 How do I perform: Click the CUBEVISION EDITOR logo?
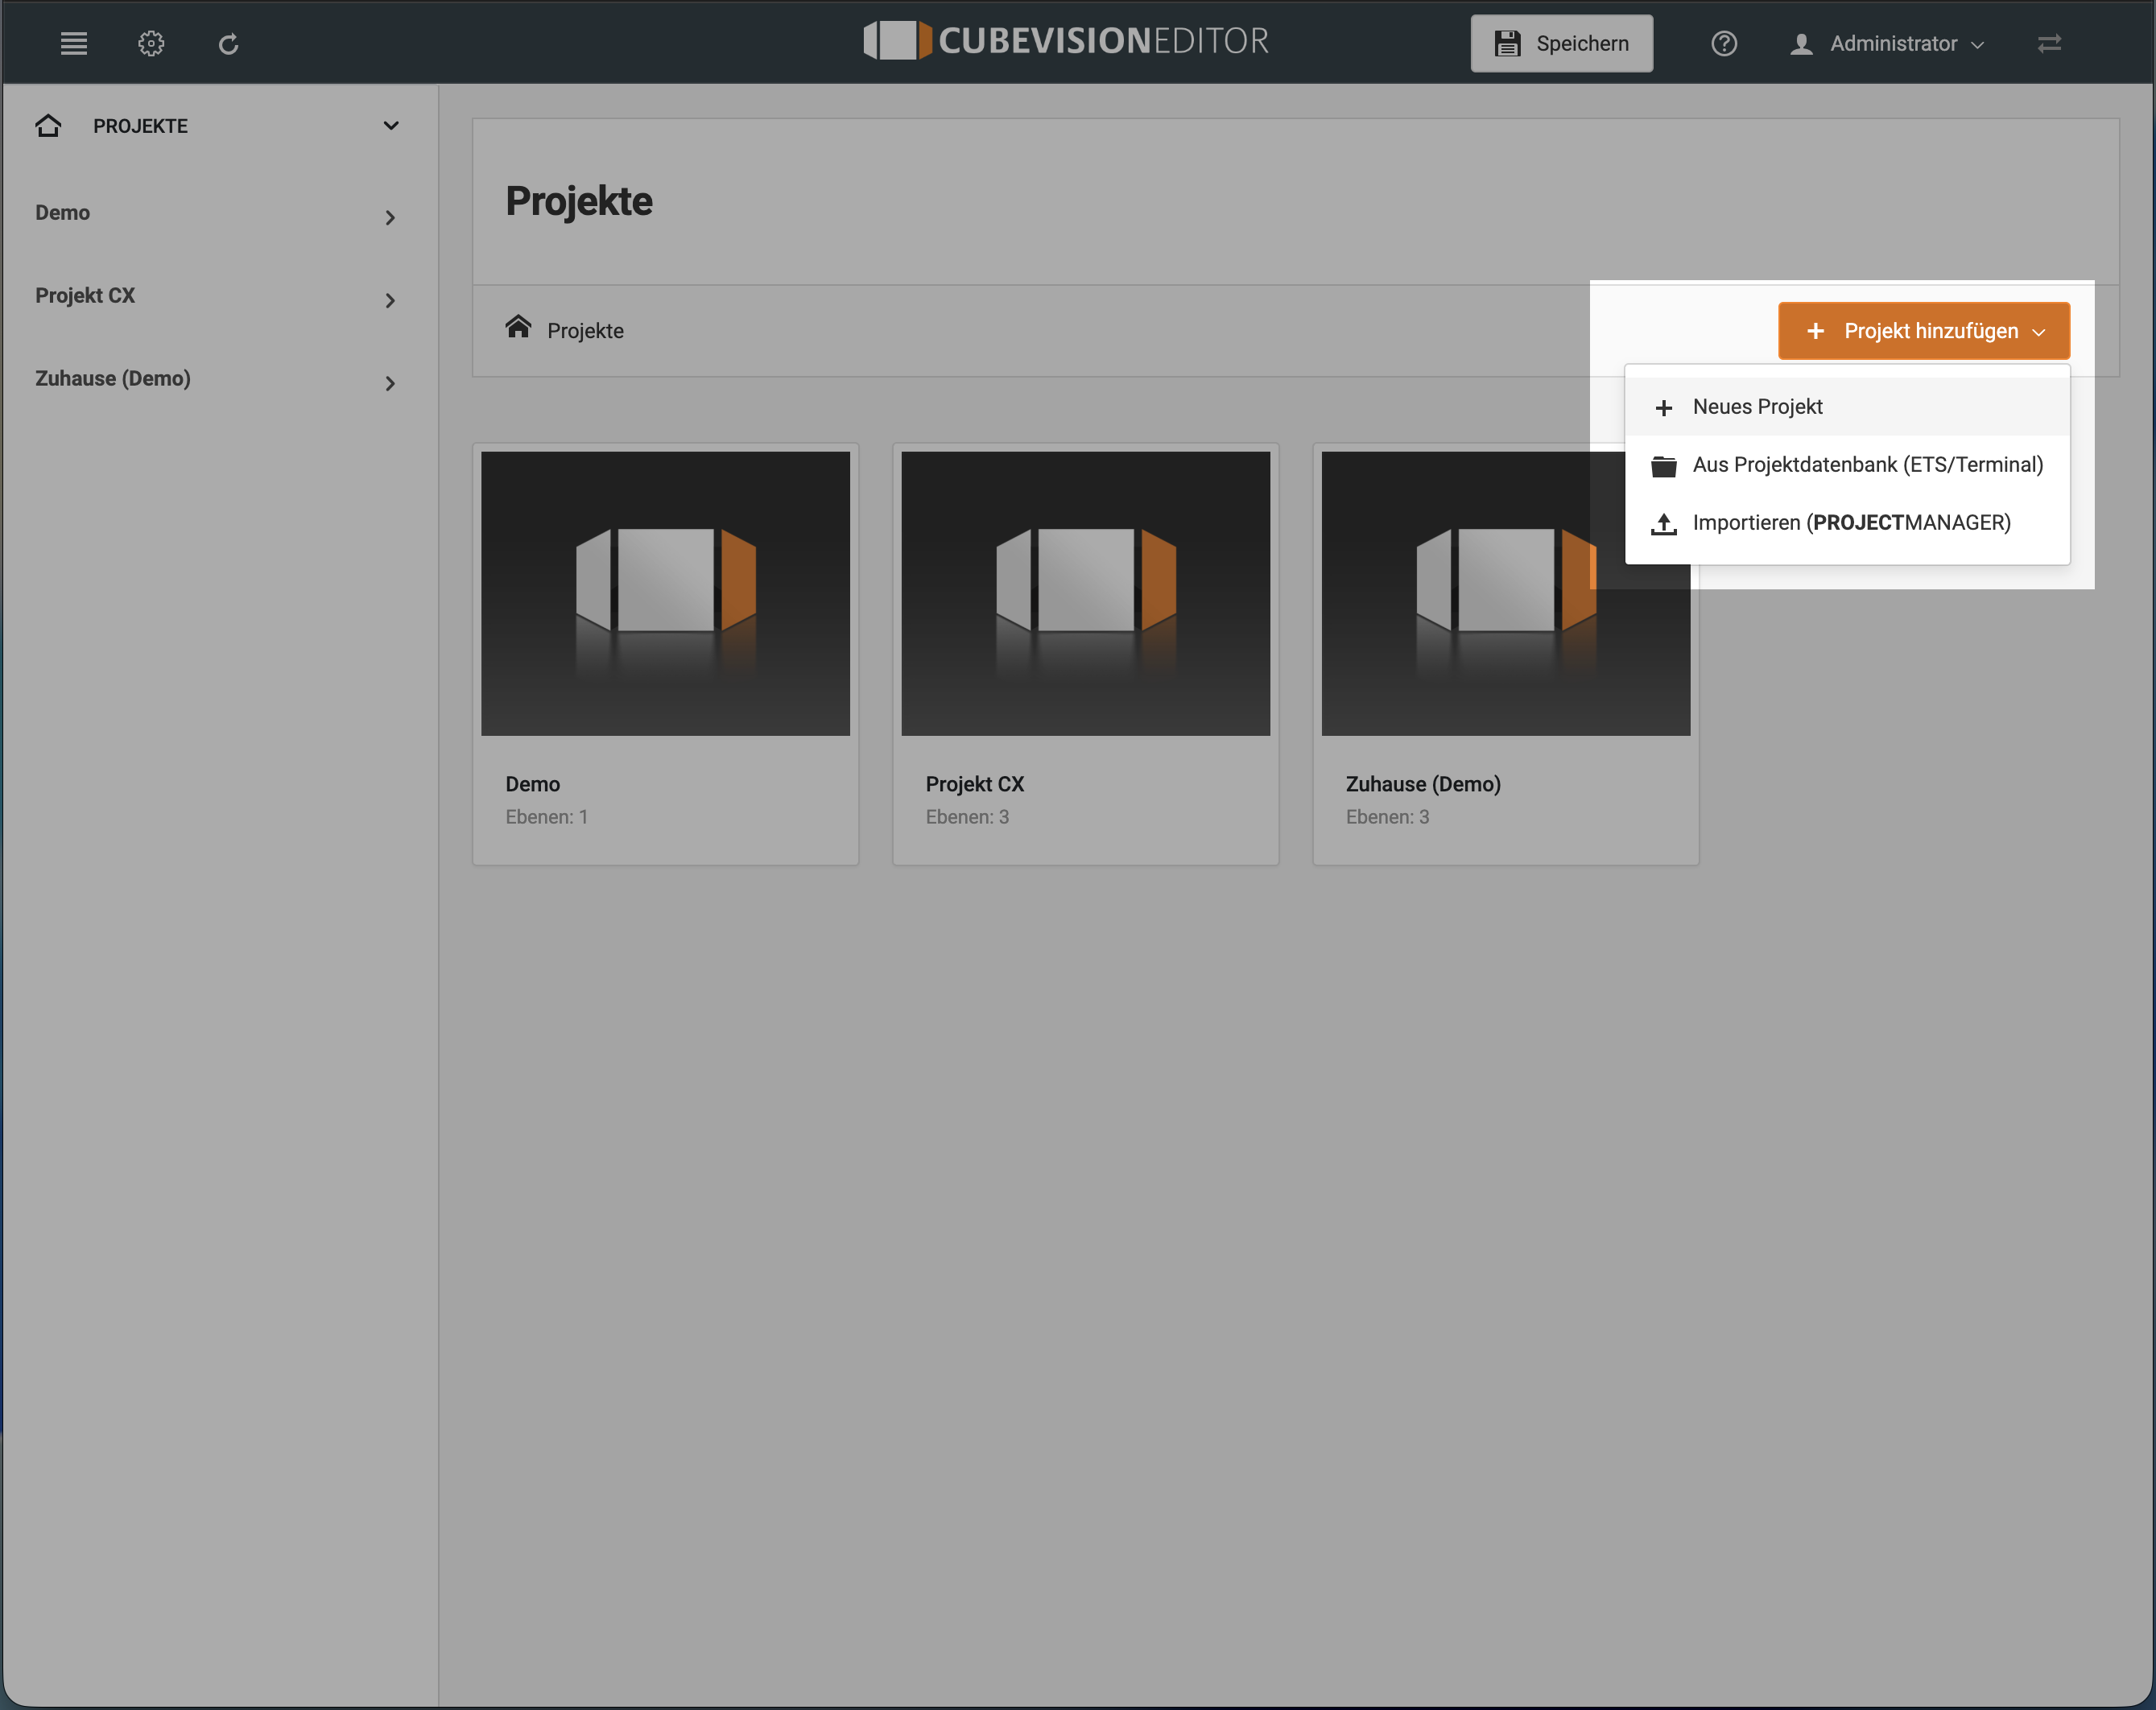point(1066,41)
